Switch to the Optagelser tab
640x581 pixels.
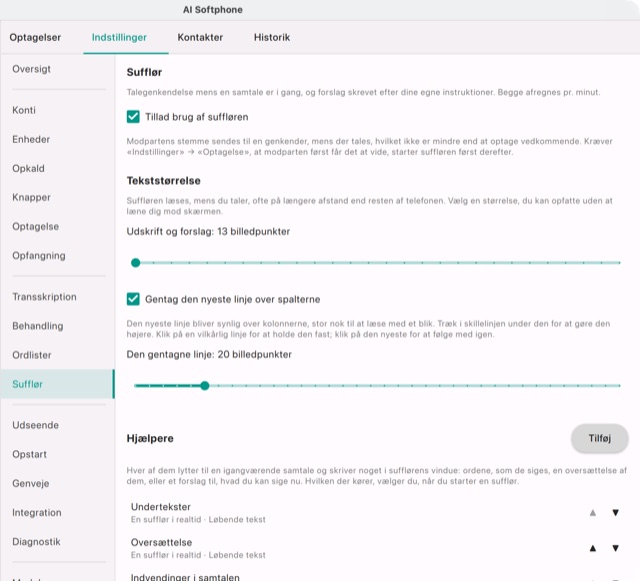35,37
